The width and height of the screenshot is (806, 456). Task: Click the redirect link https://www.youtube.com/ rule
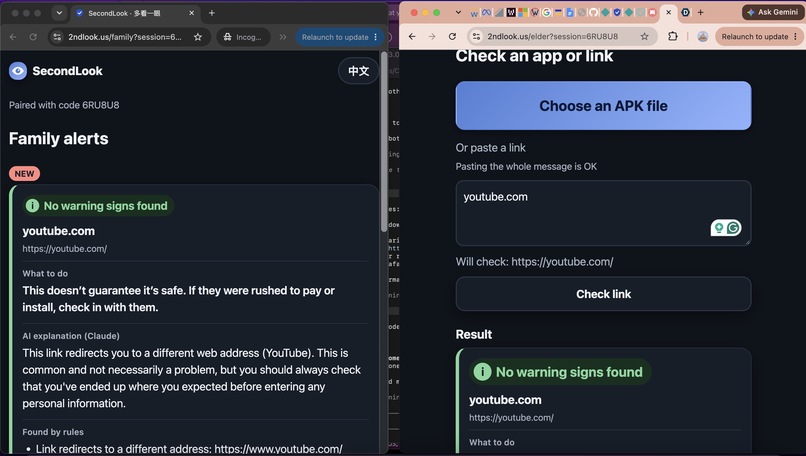(x=278, y=449)
